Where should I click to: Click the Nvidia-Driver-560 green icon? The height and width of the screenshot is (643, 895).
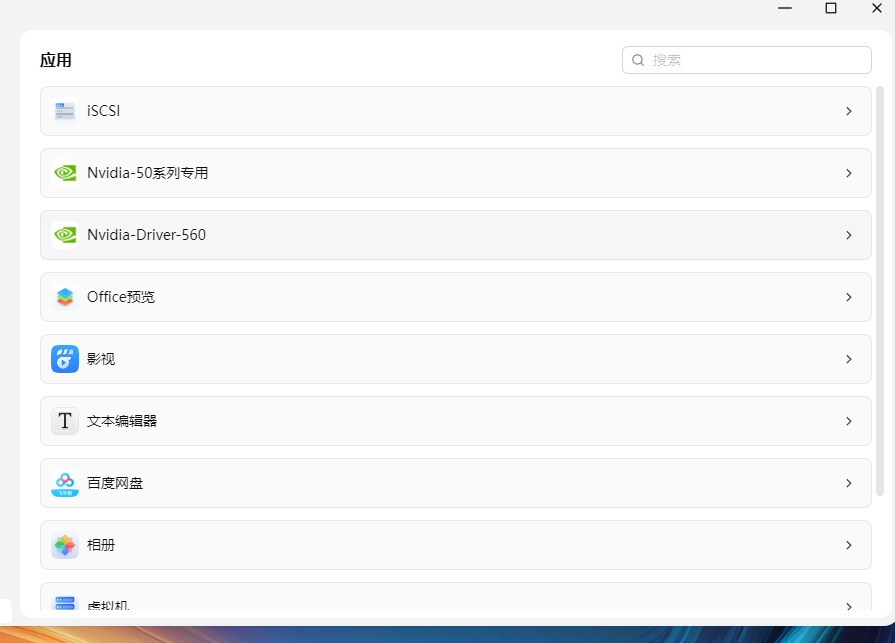65,235
